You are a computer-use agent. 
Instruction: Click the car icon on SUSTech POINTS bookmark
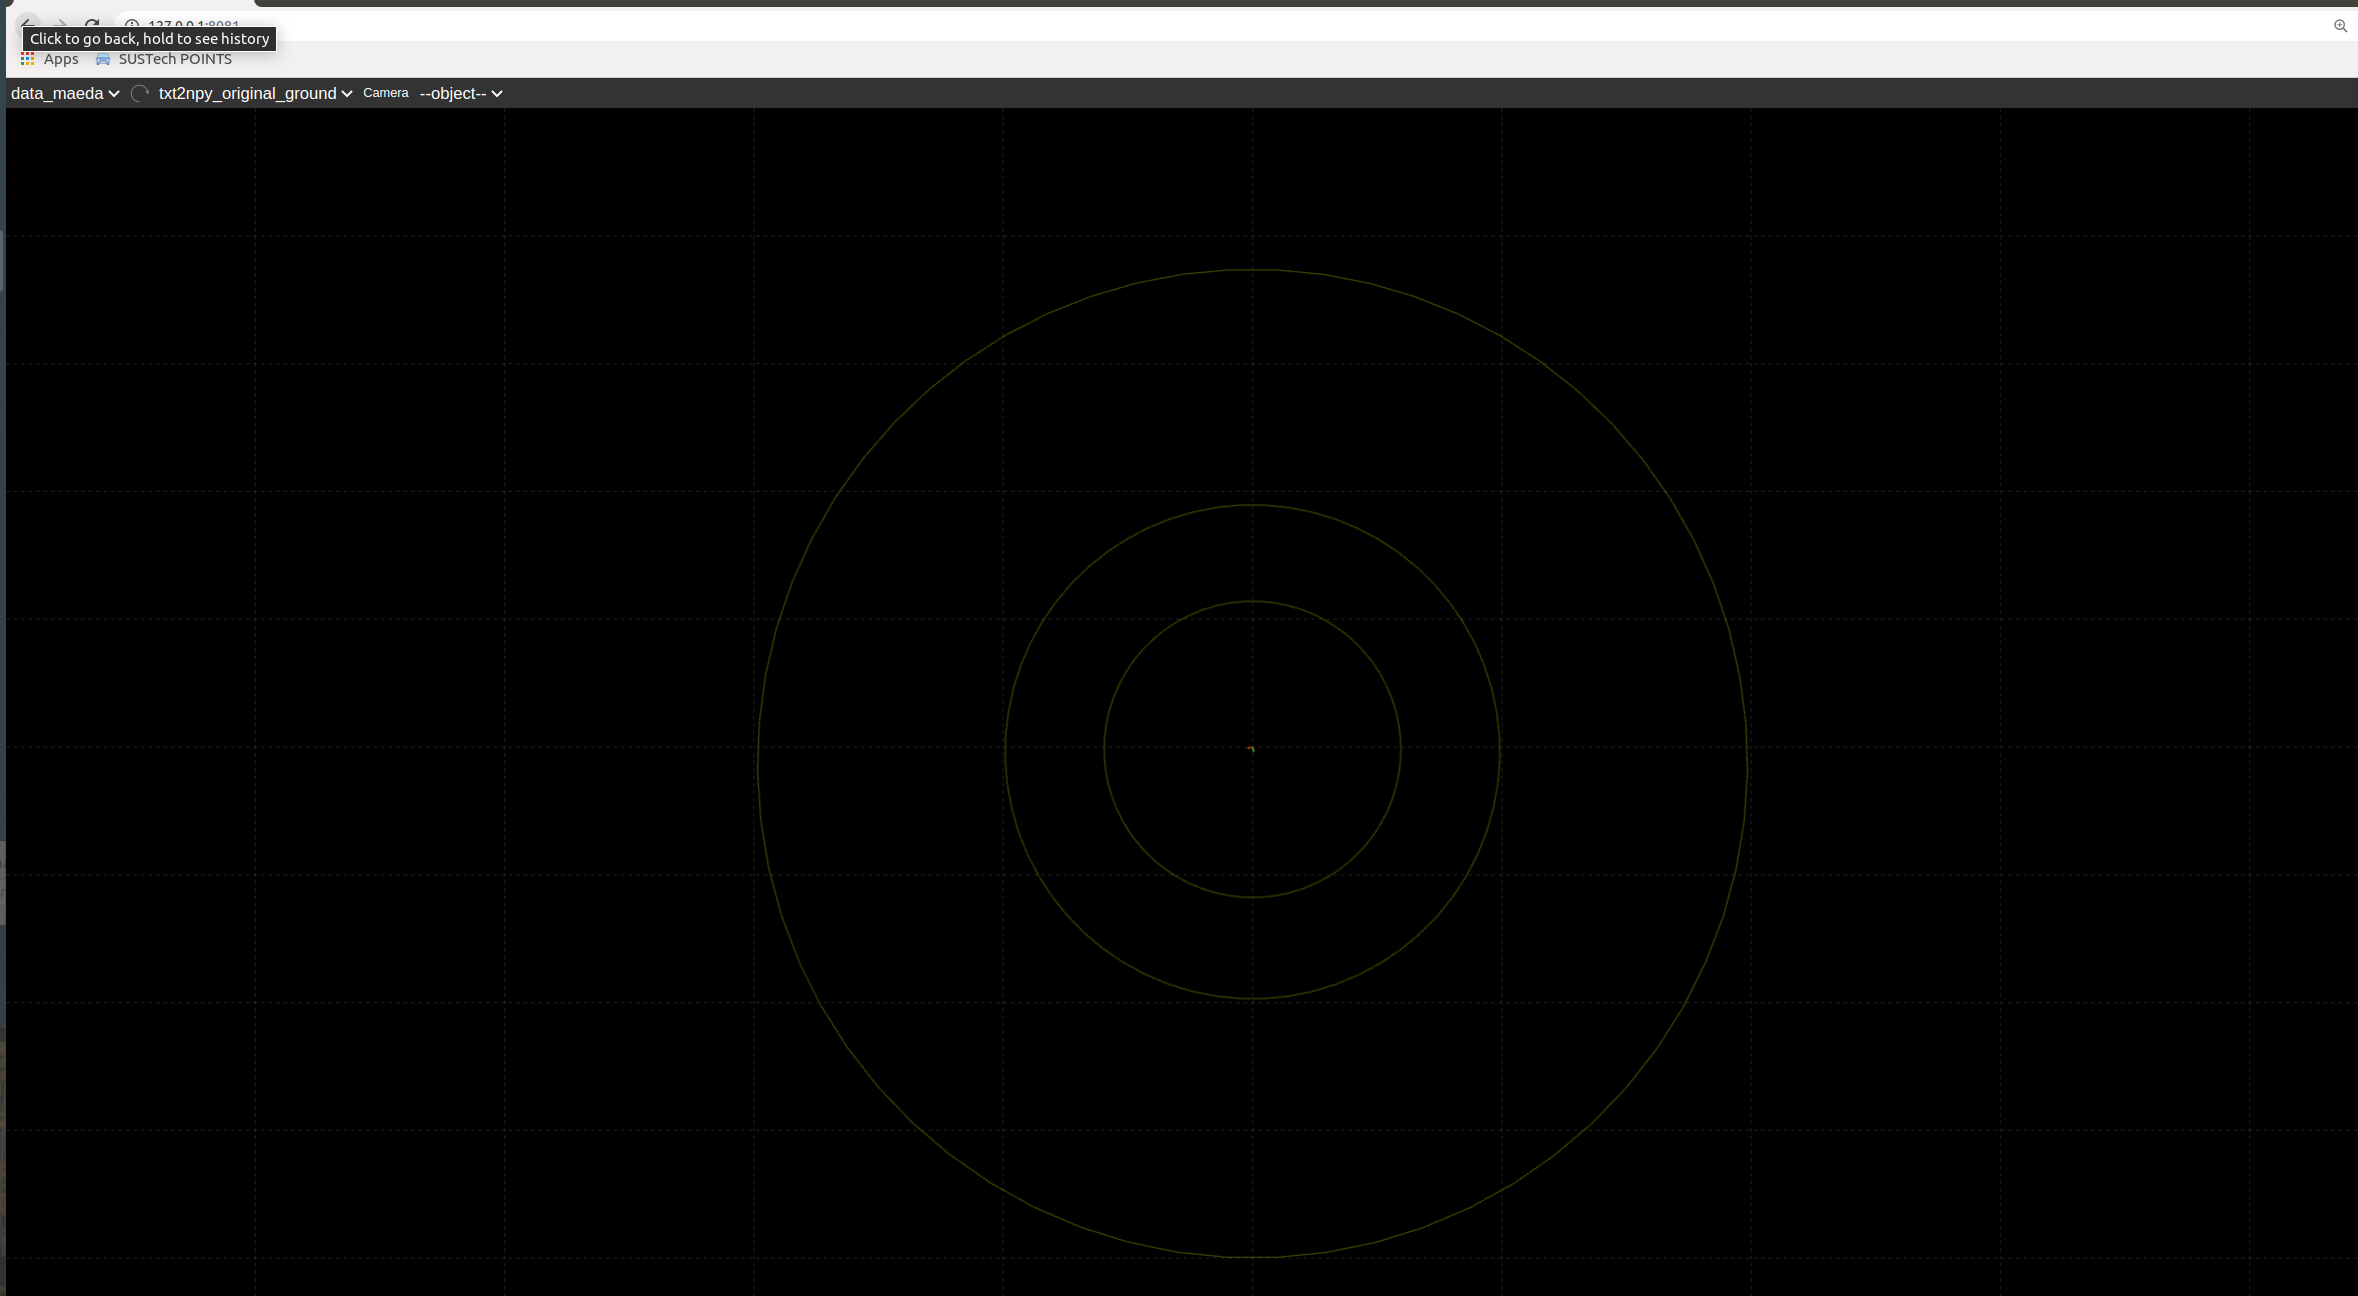coord(103,59)
